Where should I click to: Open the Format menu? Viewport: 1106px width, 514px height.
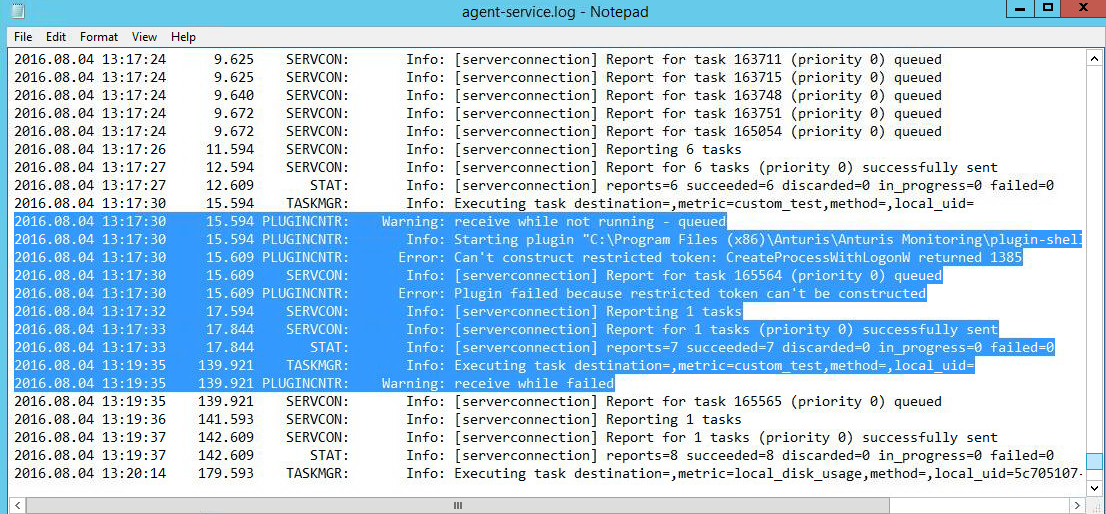pos(99,37)
